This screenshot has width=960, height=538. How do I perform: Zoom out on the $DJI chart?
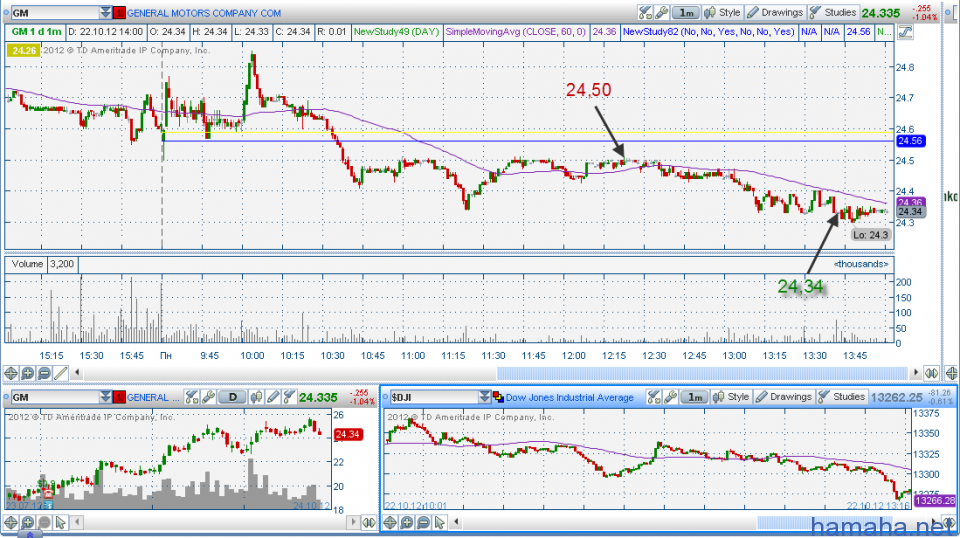[423, 523]
